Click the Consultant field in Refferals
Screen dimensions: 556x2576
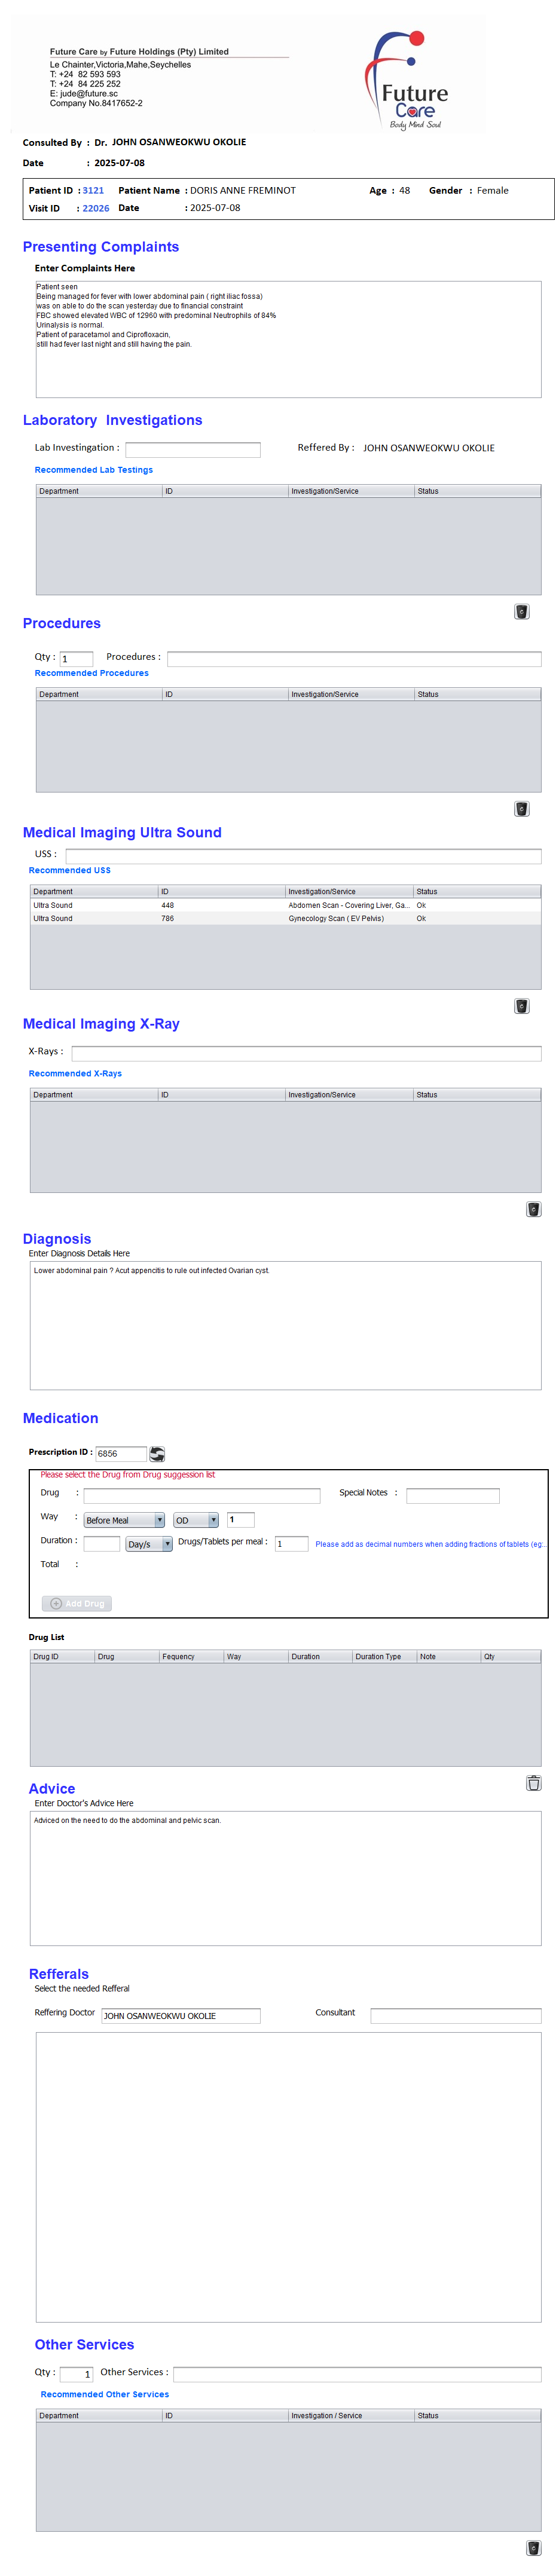[x=455, y=2015]
